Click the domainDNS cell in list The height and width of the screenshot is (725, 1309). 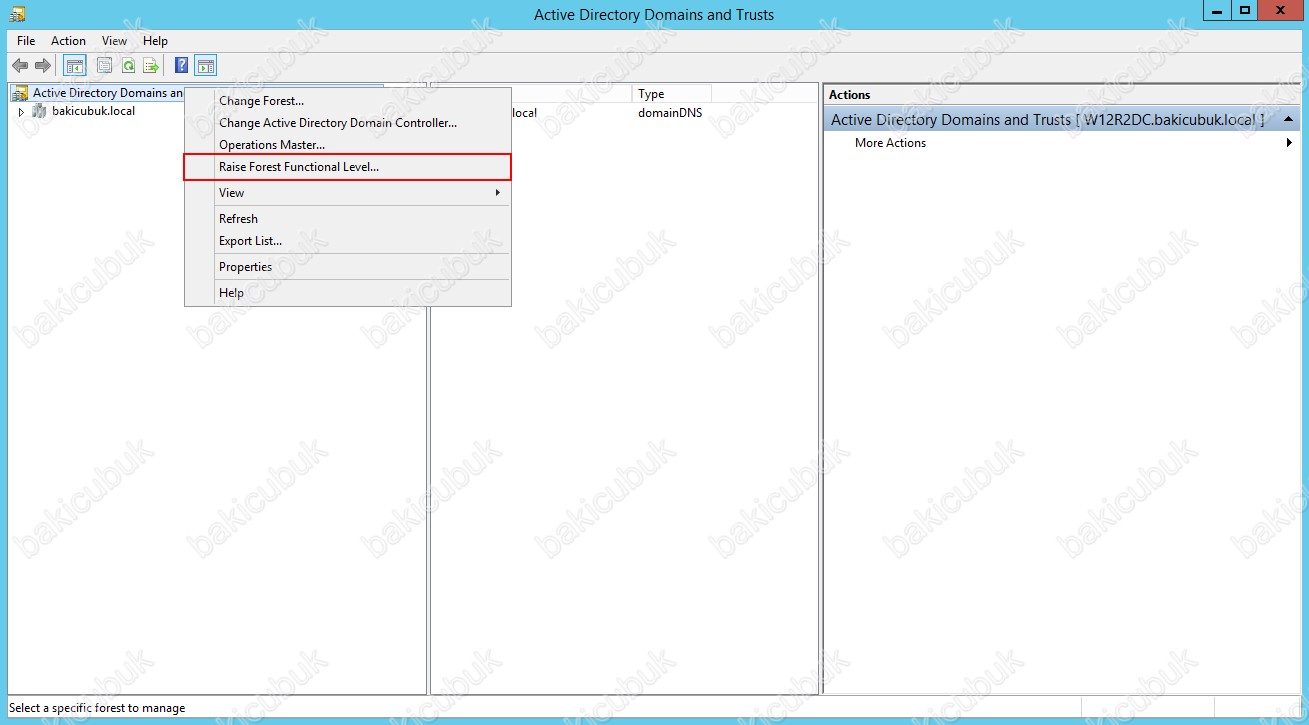670,113
